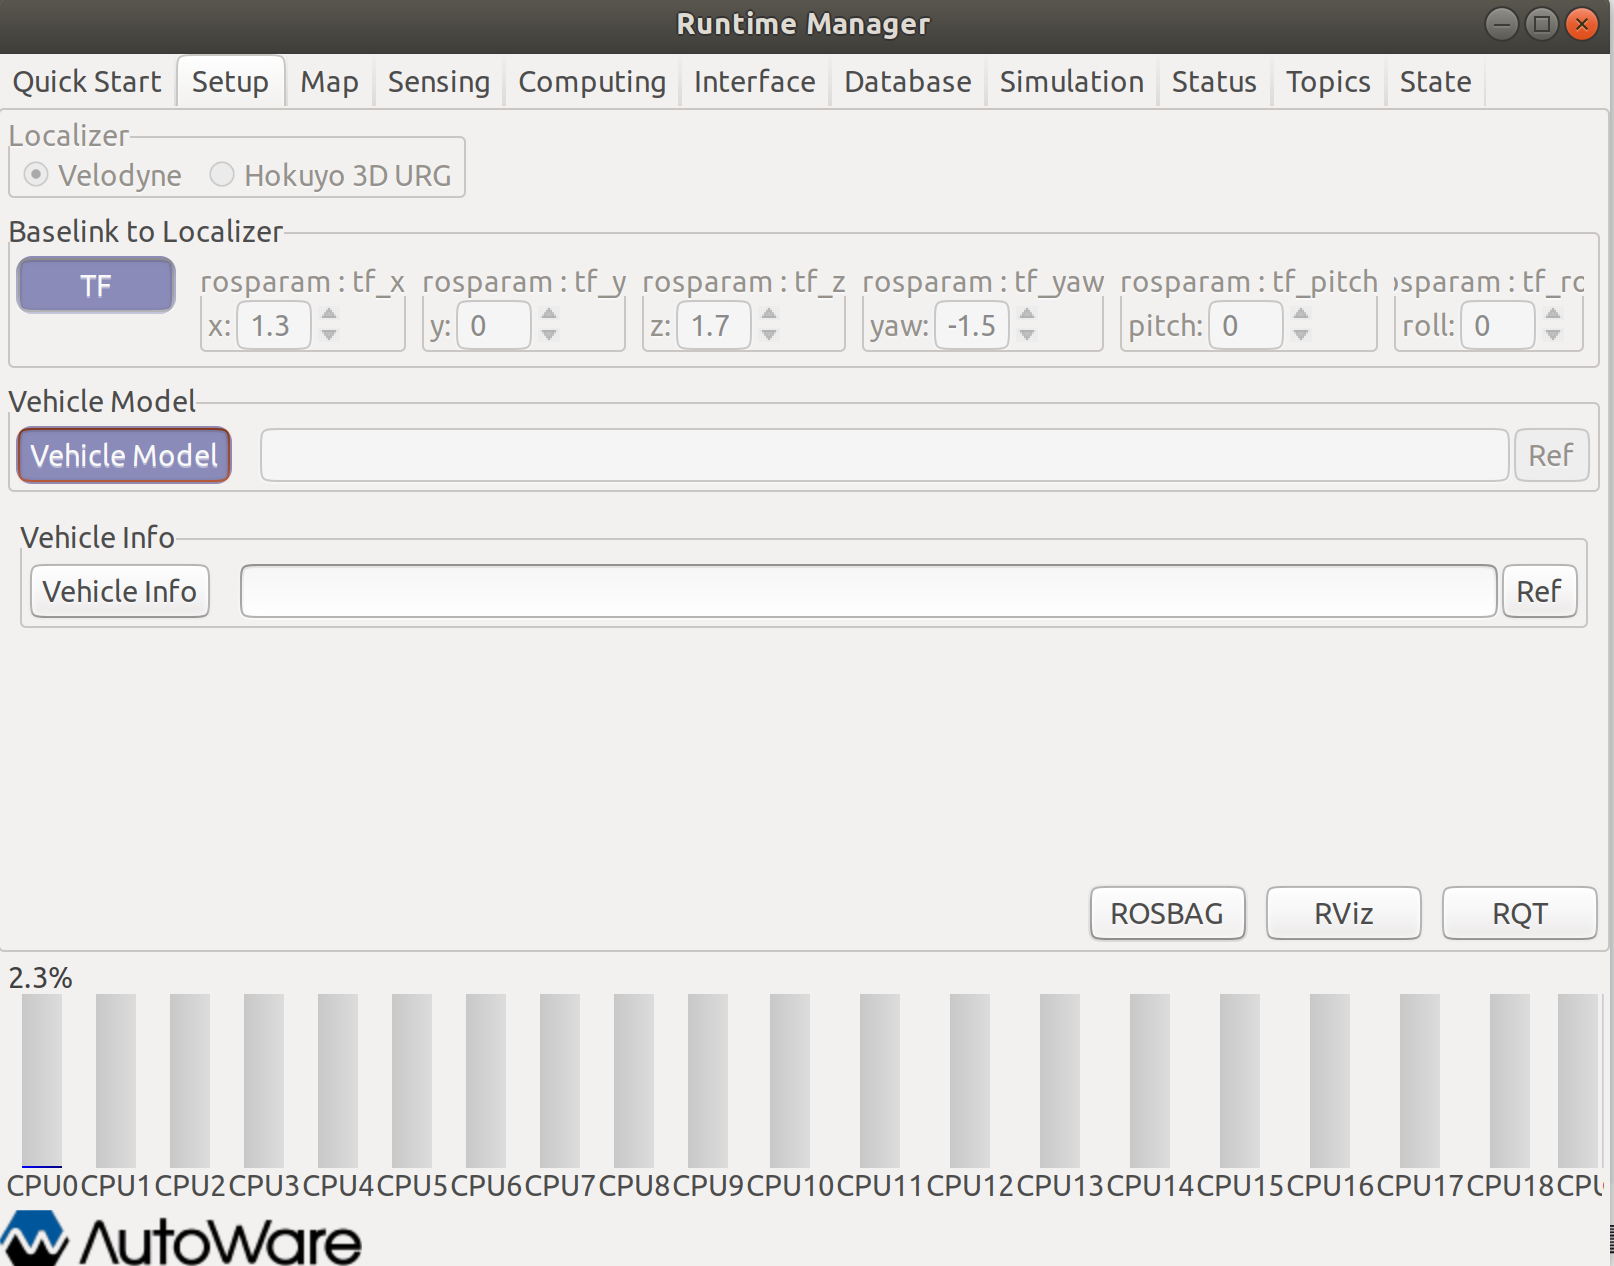Click the tf_y value field
The height and width of the screenshot is (1266, 1614).
[493, 326]
